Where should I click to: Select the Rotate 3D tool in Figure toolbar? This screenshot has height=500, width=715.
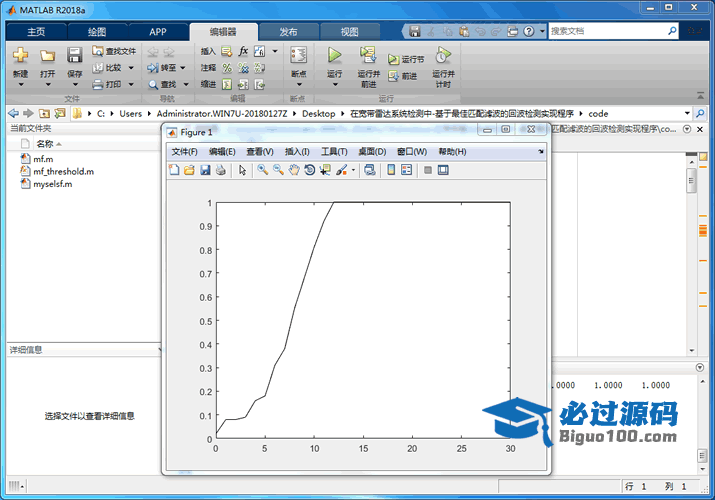310,170
